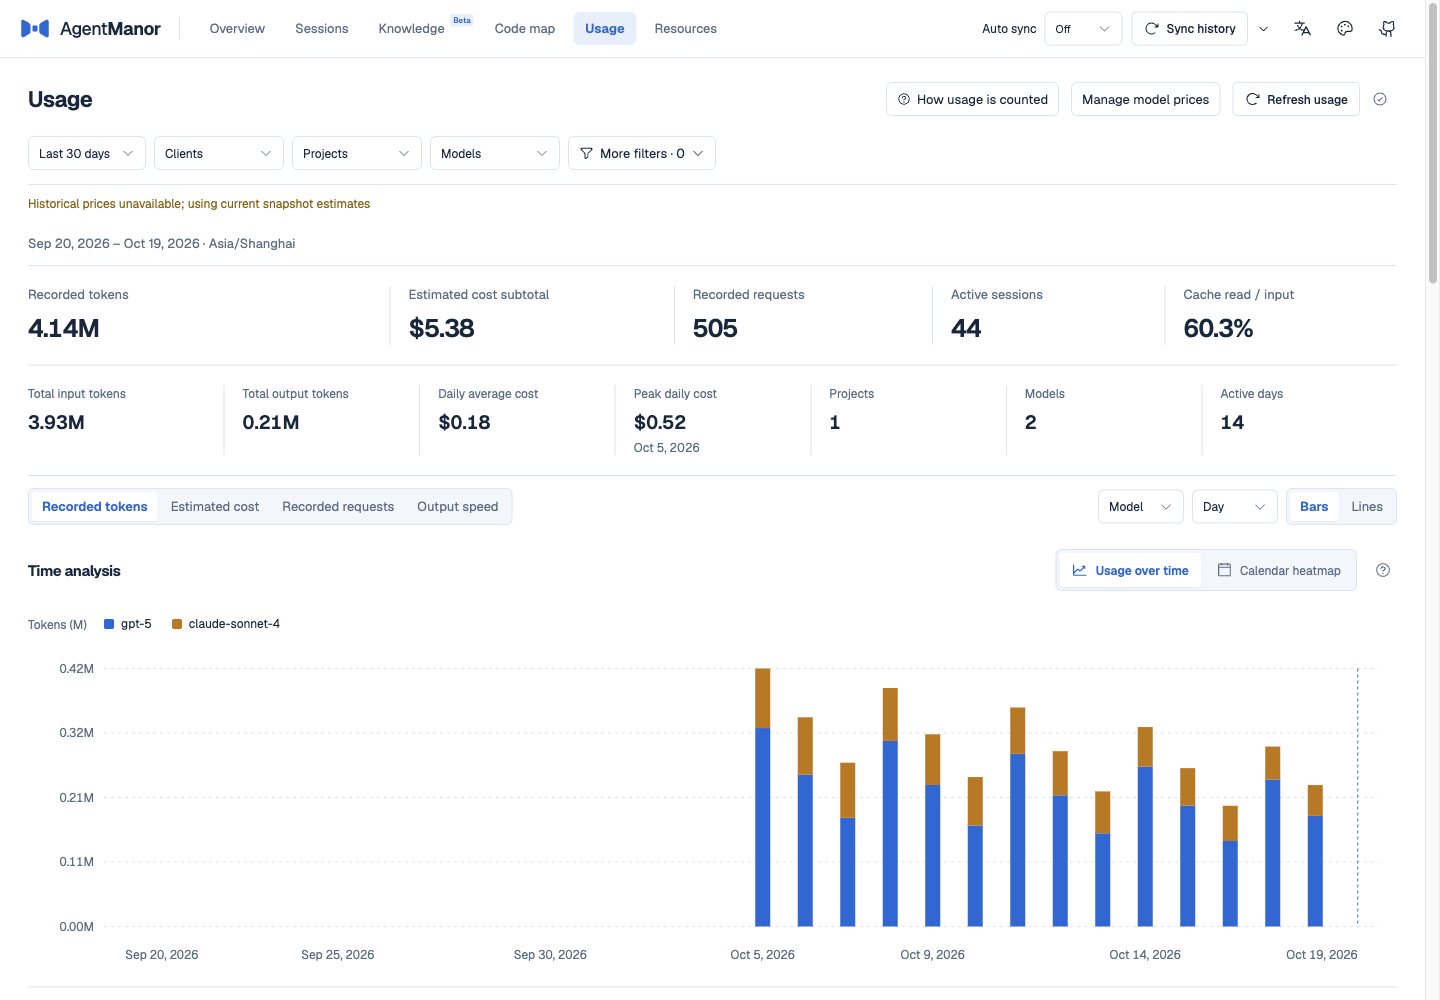Go to the Overview tab
Viewport: 1440px width, 1000px height.
[x=237, y=29]
